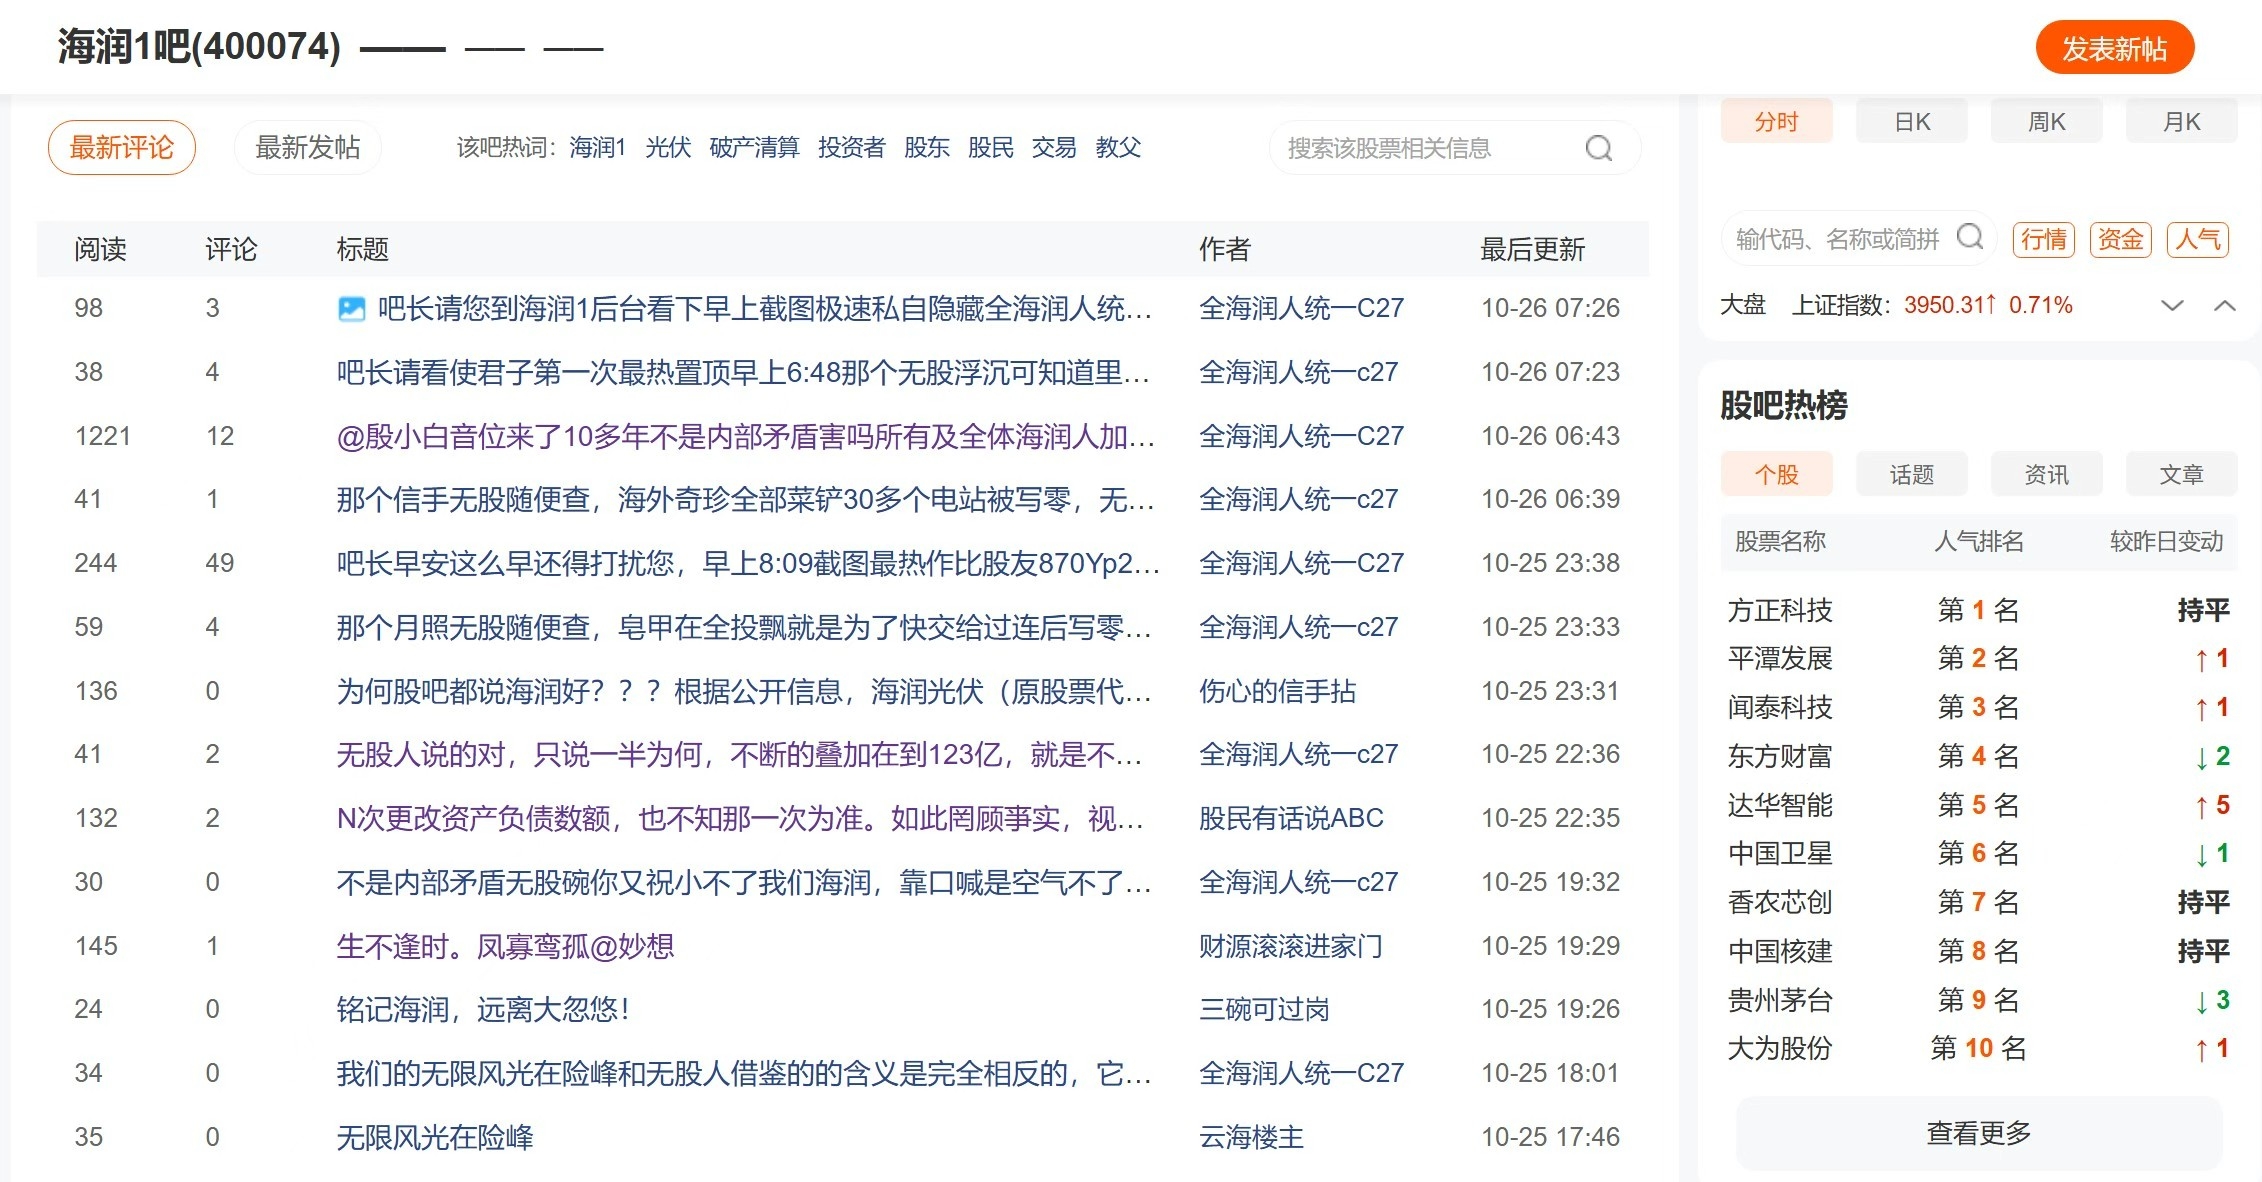Click the 行情 badge icon
This screenshot has width=2262, height=1182.
point(2043,240)
